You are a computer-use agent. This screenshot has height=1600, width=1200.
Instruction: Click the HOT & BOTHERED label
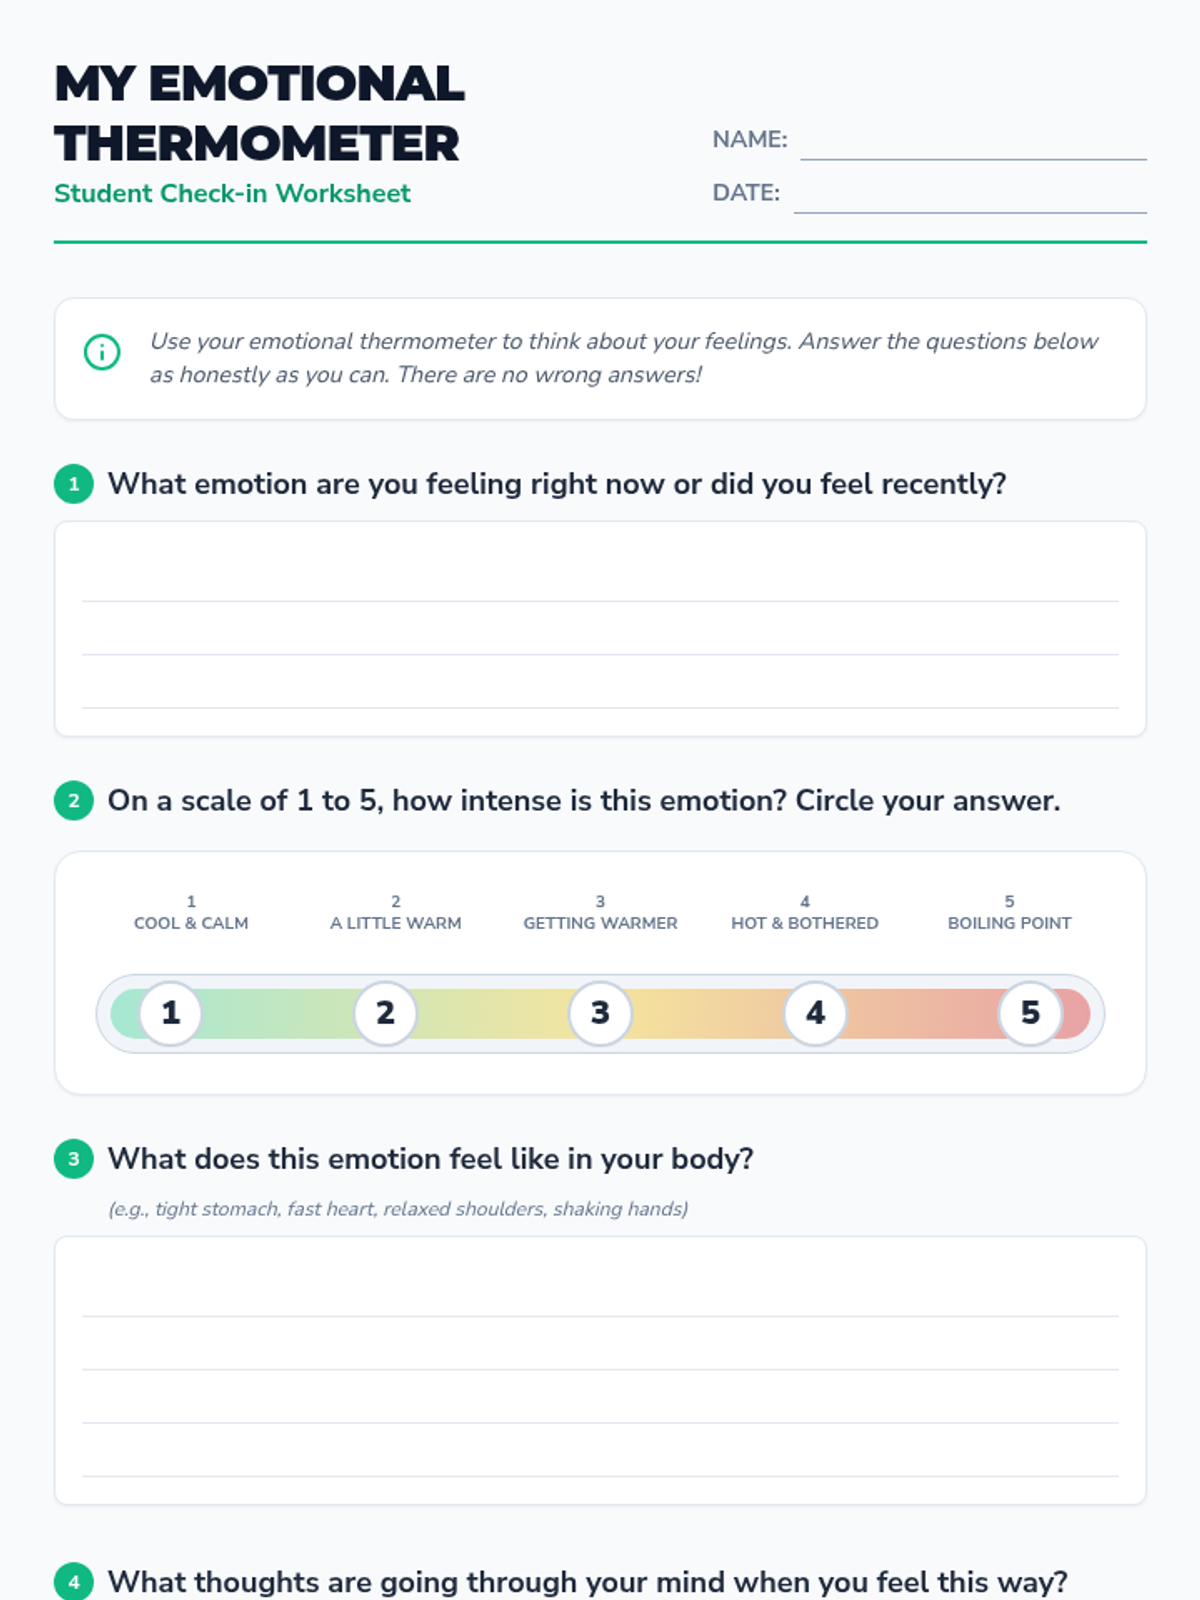(805, 923)
